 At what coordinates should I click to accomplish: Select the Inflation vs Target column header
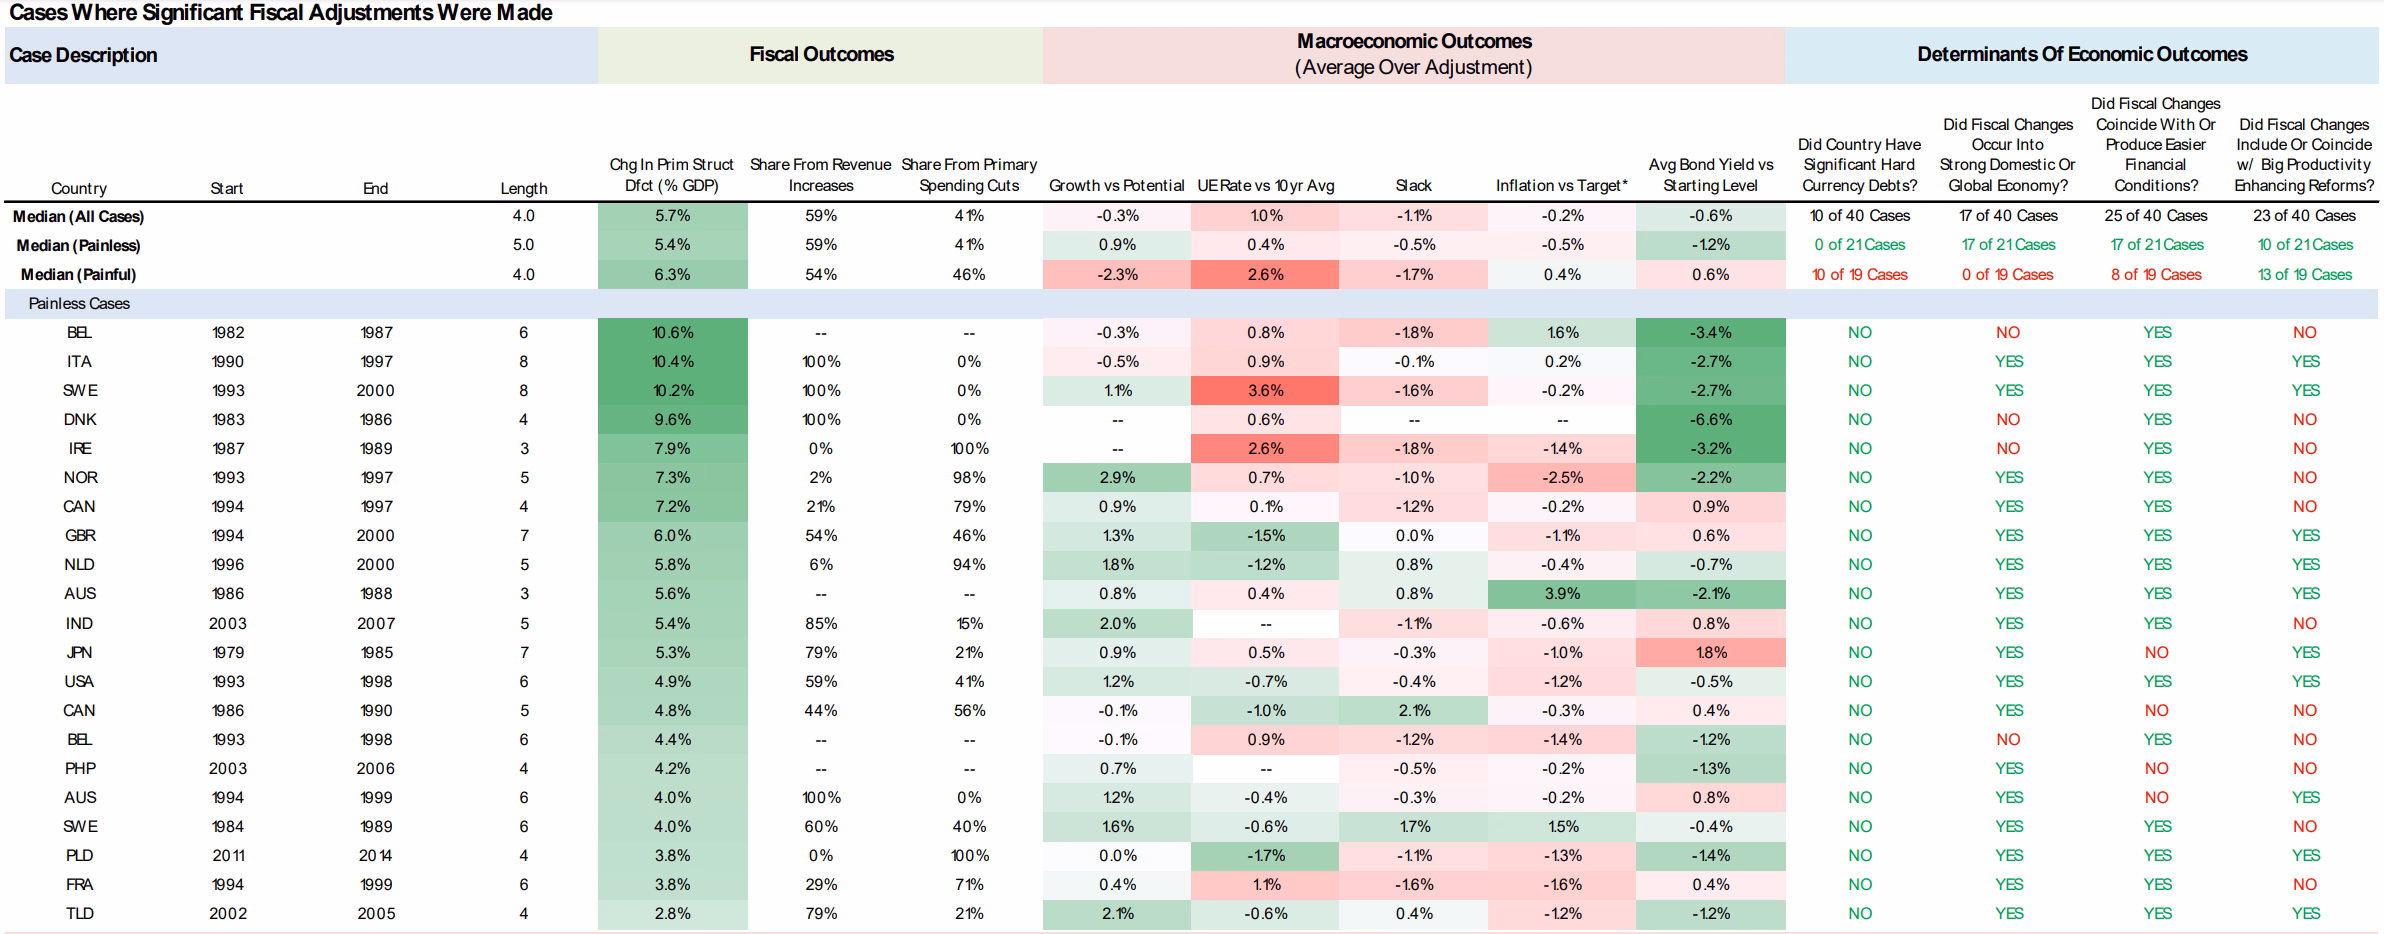(x=1562, y=186)
